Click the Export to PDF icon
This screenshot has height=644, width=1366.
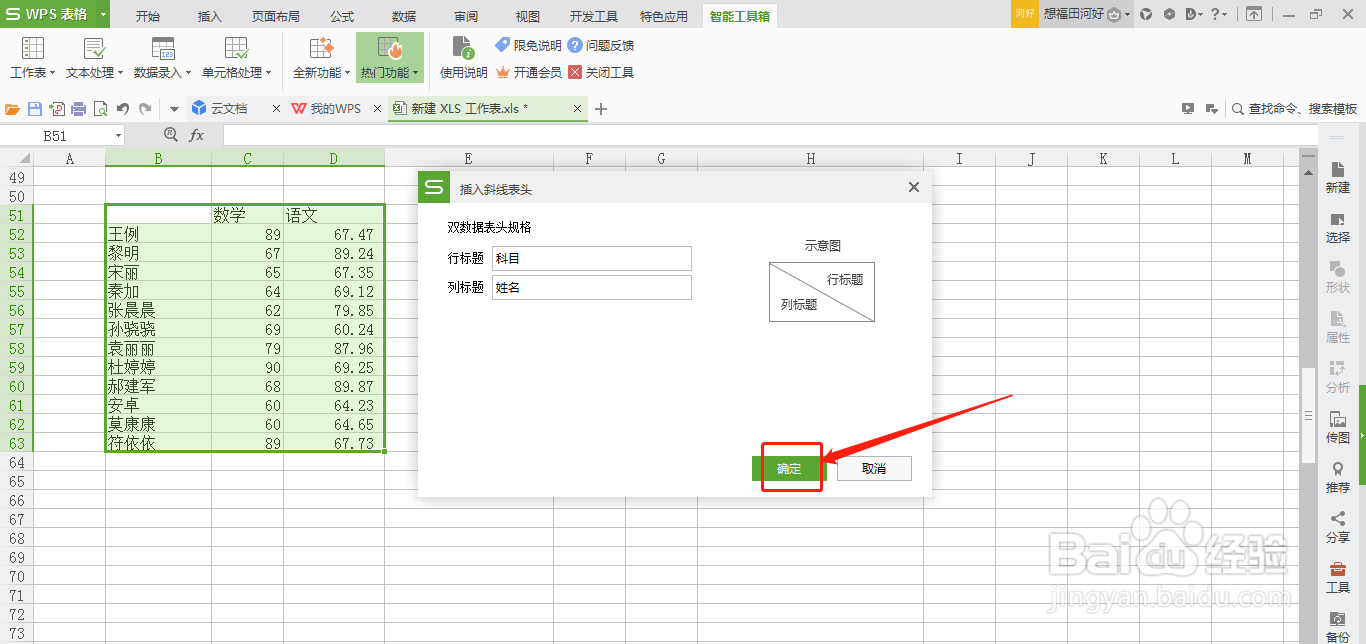point(57,108)
